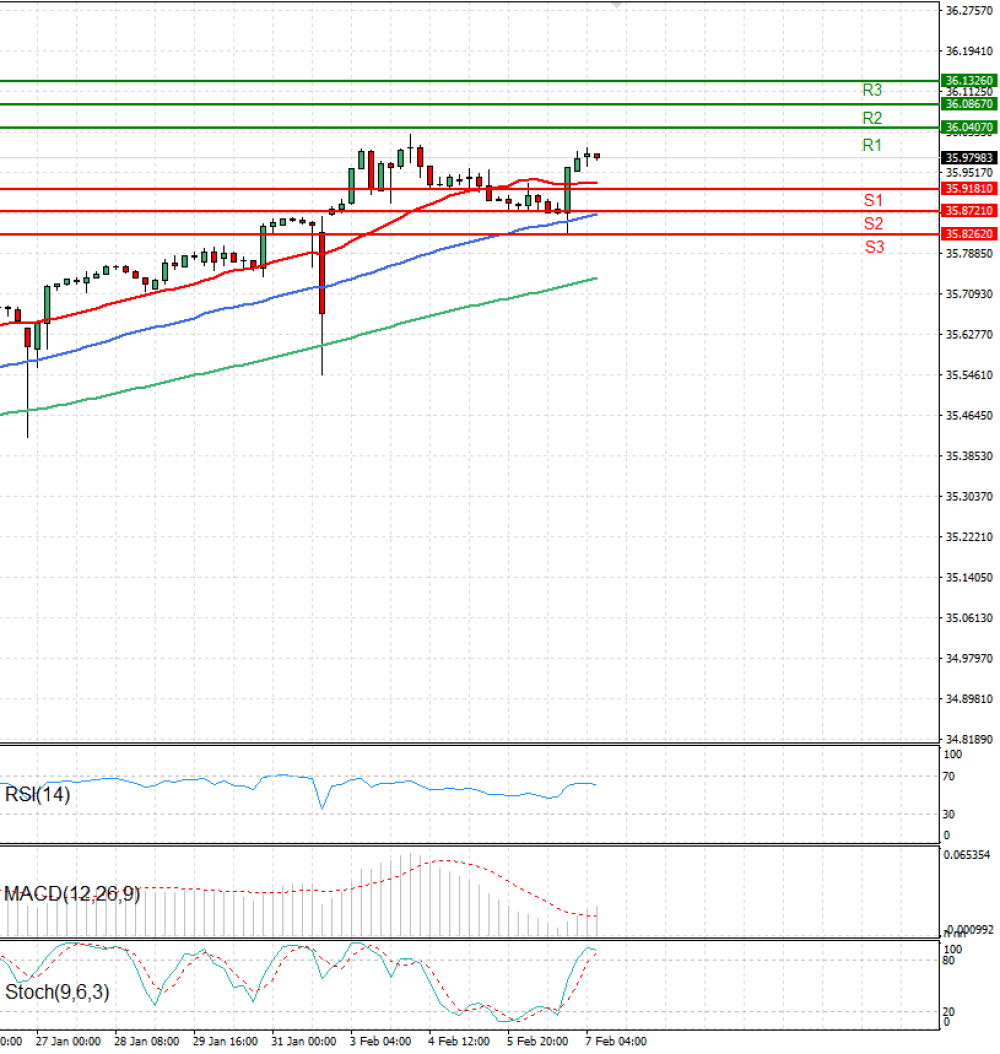The image size is (1000, 1054).
Task: Click the 35.14050 price axis value
Action: (969, 577)
